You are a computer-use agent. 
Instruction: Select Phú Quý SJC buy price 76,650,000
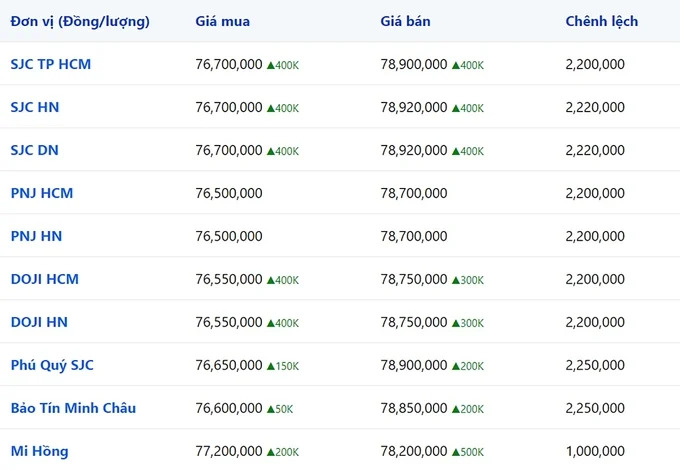pos(229,365)
